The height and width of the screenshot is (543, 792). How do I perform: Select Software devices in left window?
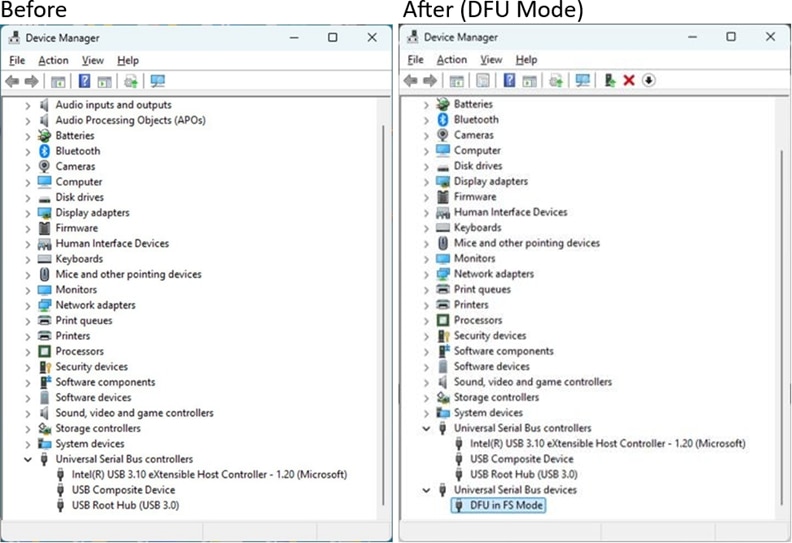[93, 398]
